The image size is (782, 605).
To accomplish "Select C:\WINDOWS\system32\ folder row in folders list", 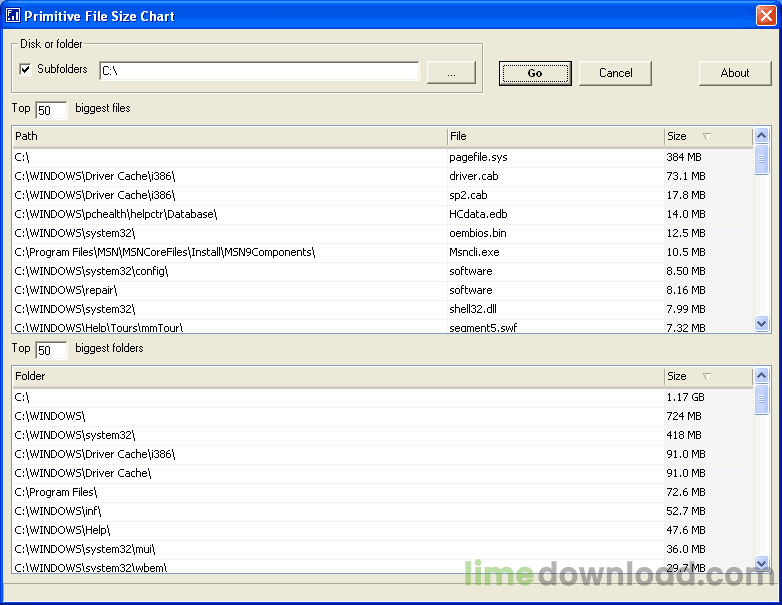I will [x=383, y=435].
